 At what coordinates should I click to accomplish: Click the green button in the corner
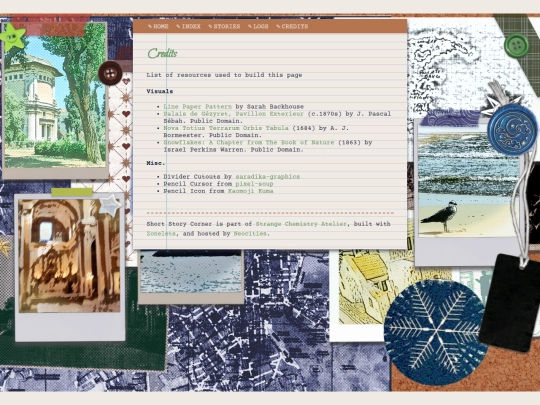pyautogui.click(x=516, y=45)
